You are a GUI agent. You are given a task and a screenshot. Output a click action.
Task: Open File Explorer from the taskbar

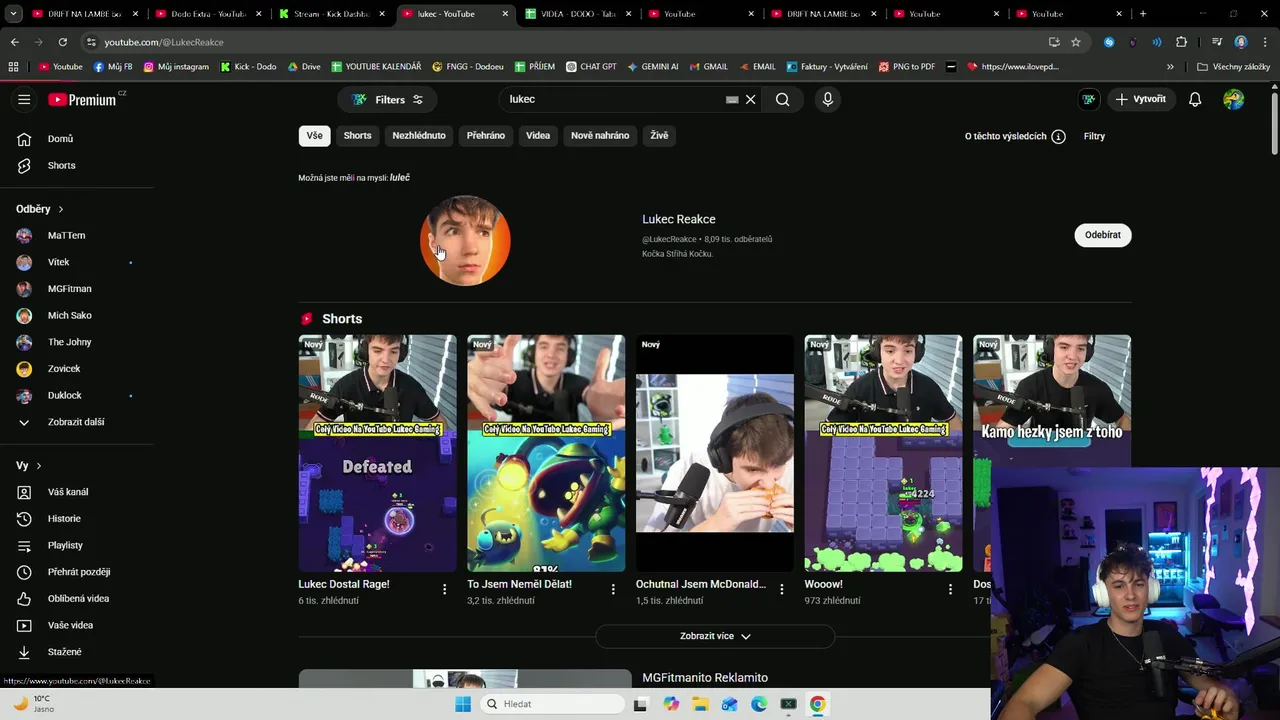click(x=700, y=704)
